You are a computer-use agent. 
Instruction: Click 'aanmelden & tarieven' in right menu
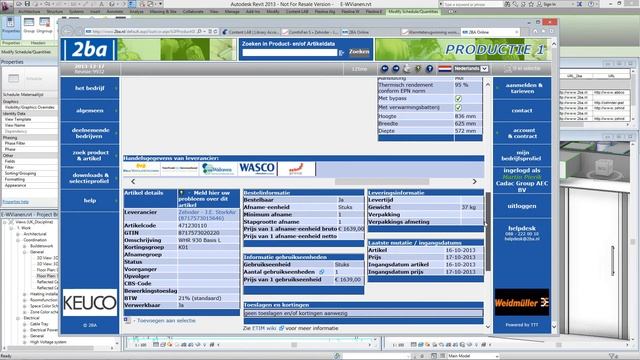click(x=522, y=88)
